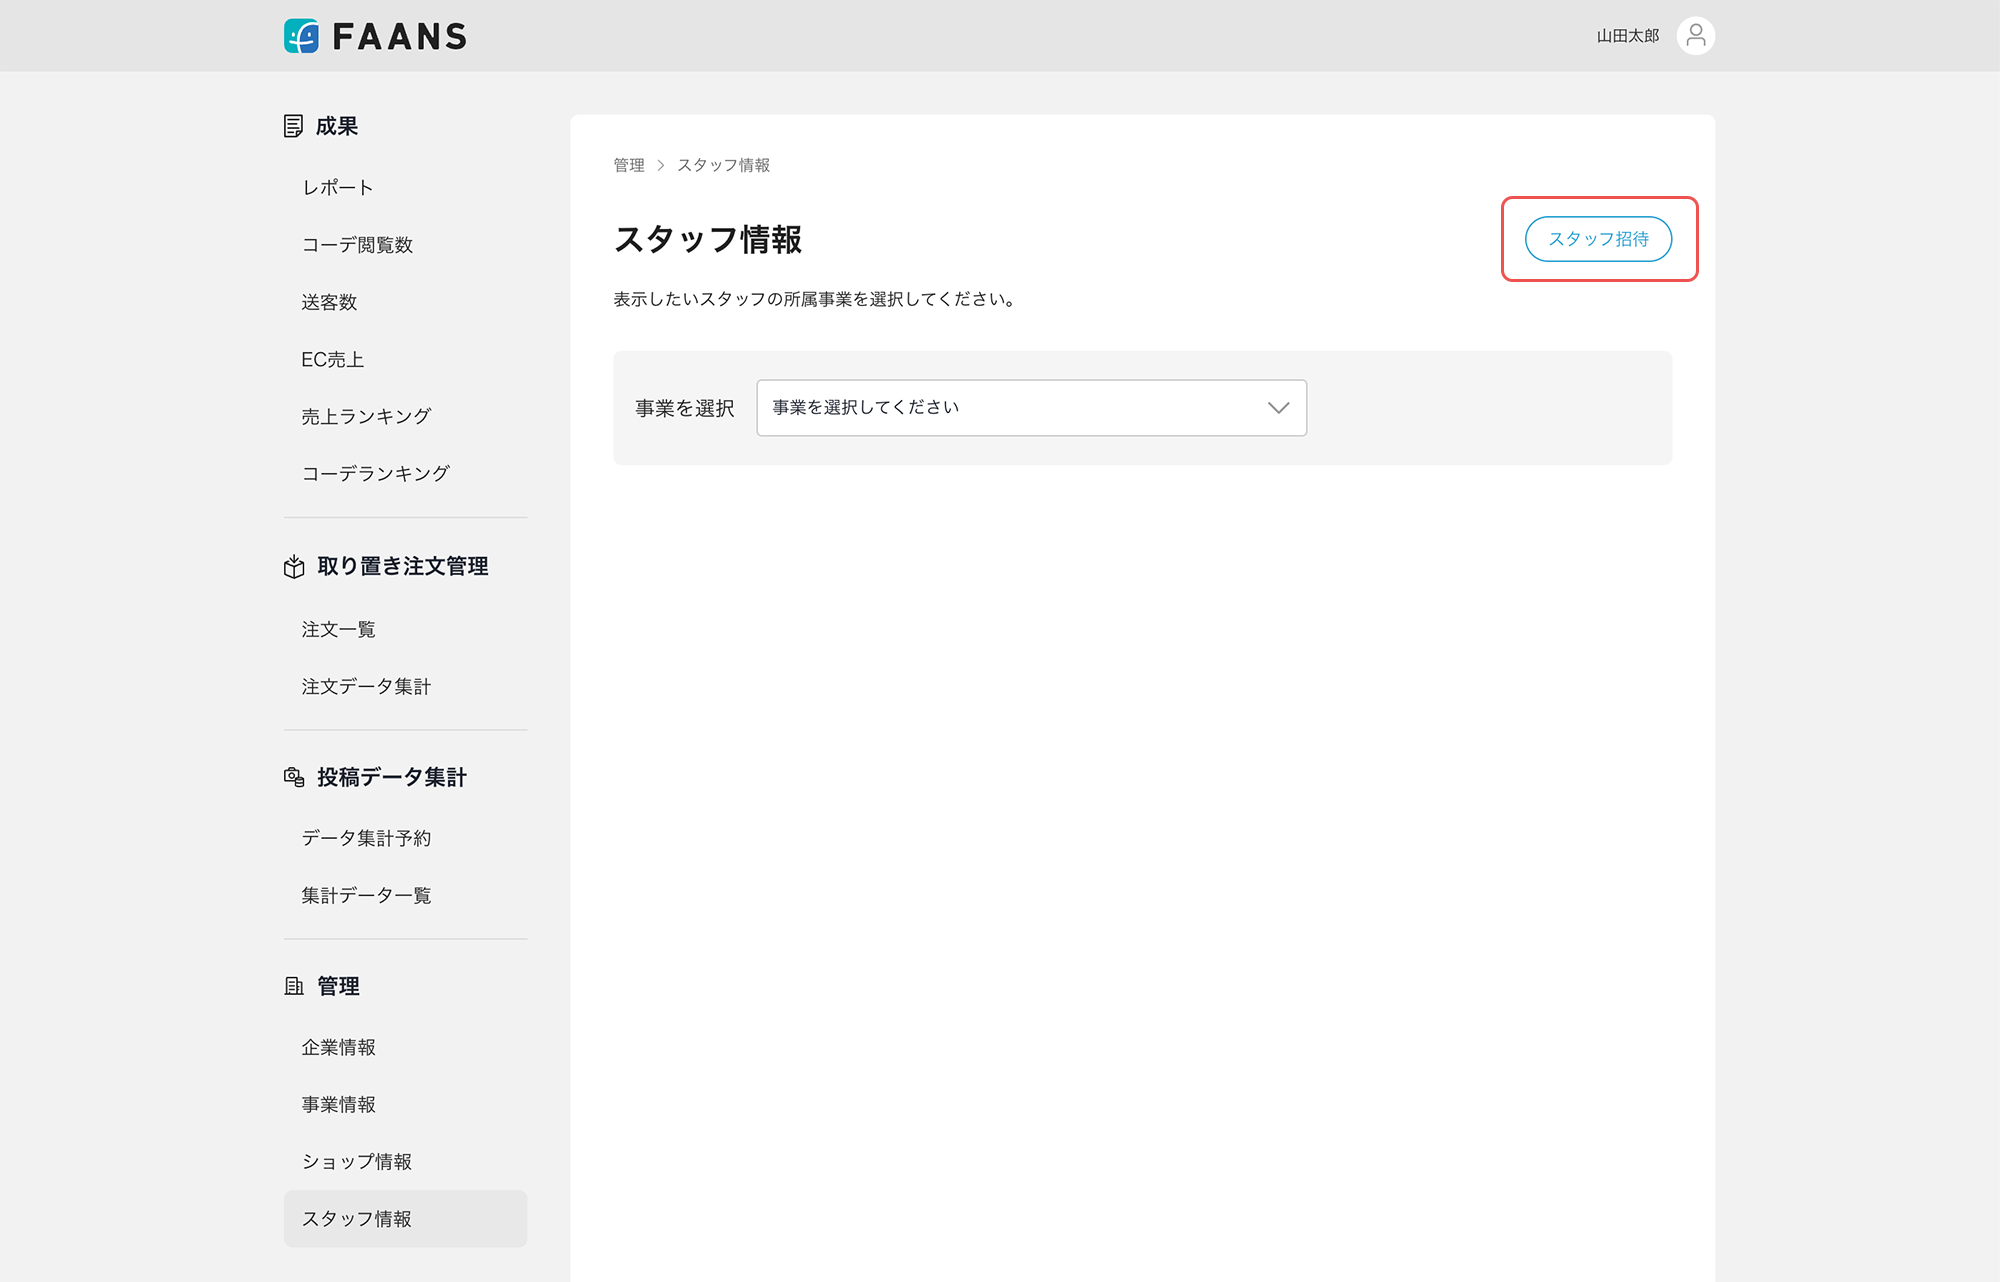Click the dropdown chevron arrow in 事業を選択
This screenshot has height=1282, width=2000.
coord(1278,408)
